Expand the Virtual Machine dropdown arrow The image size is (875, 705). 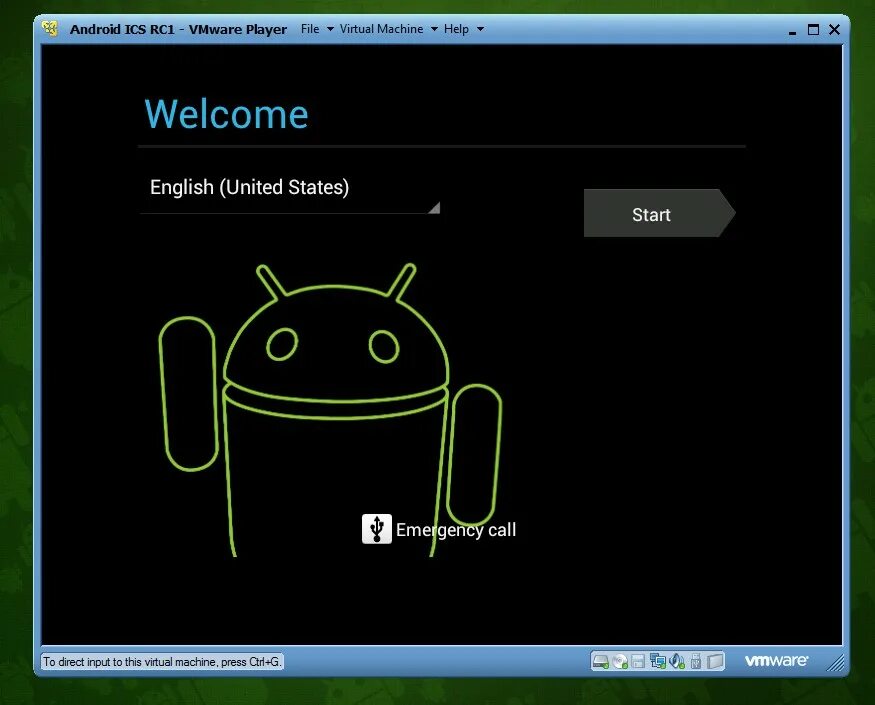[x=434, y=29]
